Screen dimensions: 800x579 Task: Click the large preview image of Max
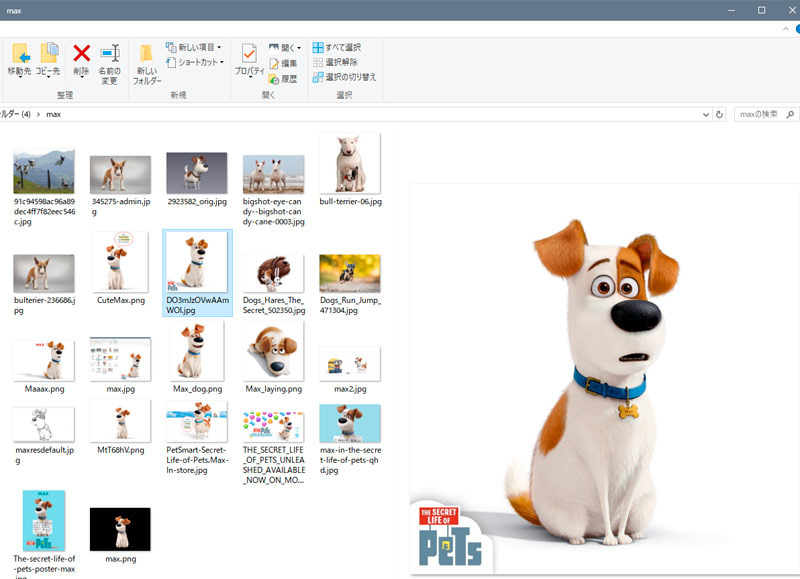605,379
